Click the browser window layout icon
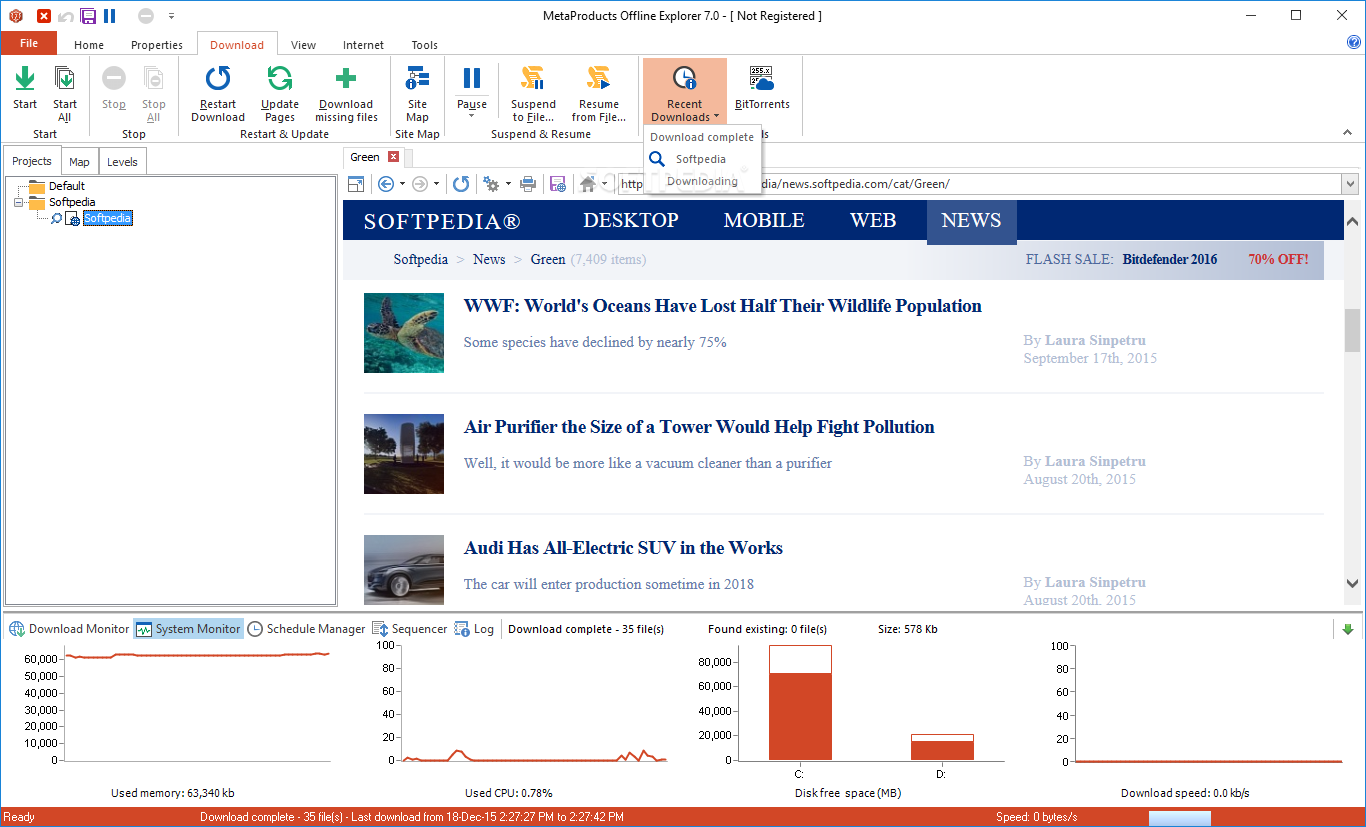Screen dimensions: 1366x827 [x=355, y=184]
